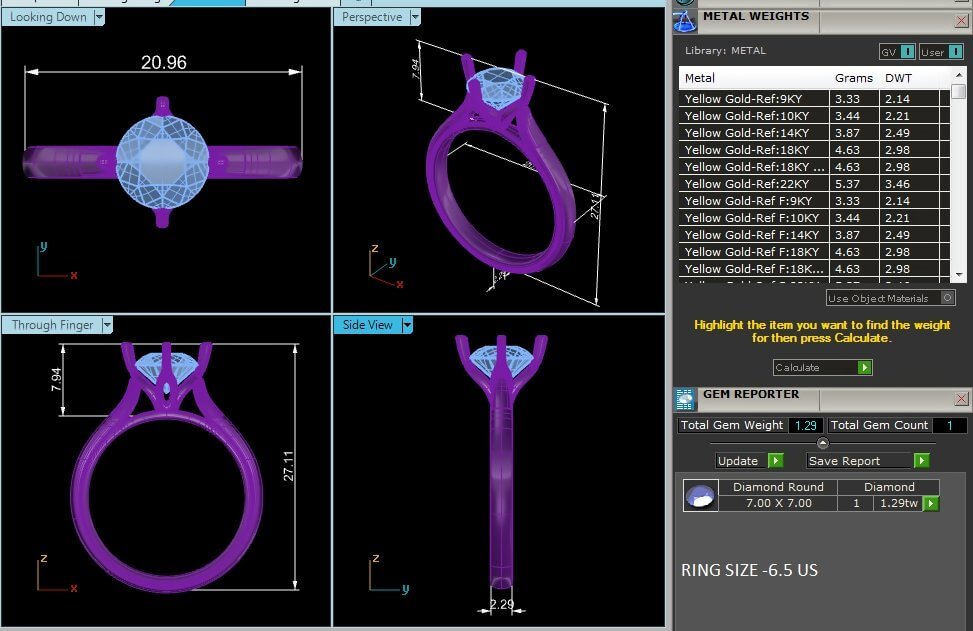Screen dimensions: 973x631
Task: Click the Grams column header
Action: pyautogui.click(x=853, y=78)
